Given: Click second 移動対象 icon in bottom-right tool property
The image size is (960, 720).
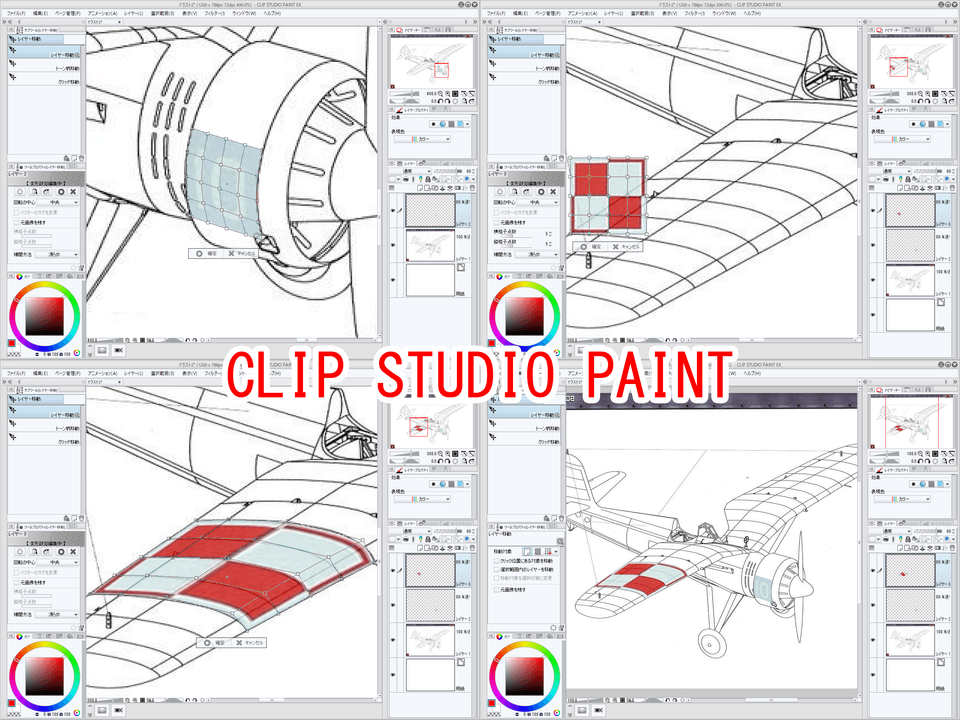Looking at the screenshot, I should pos(538,551).
